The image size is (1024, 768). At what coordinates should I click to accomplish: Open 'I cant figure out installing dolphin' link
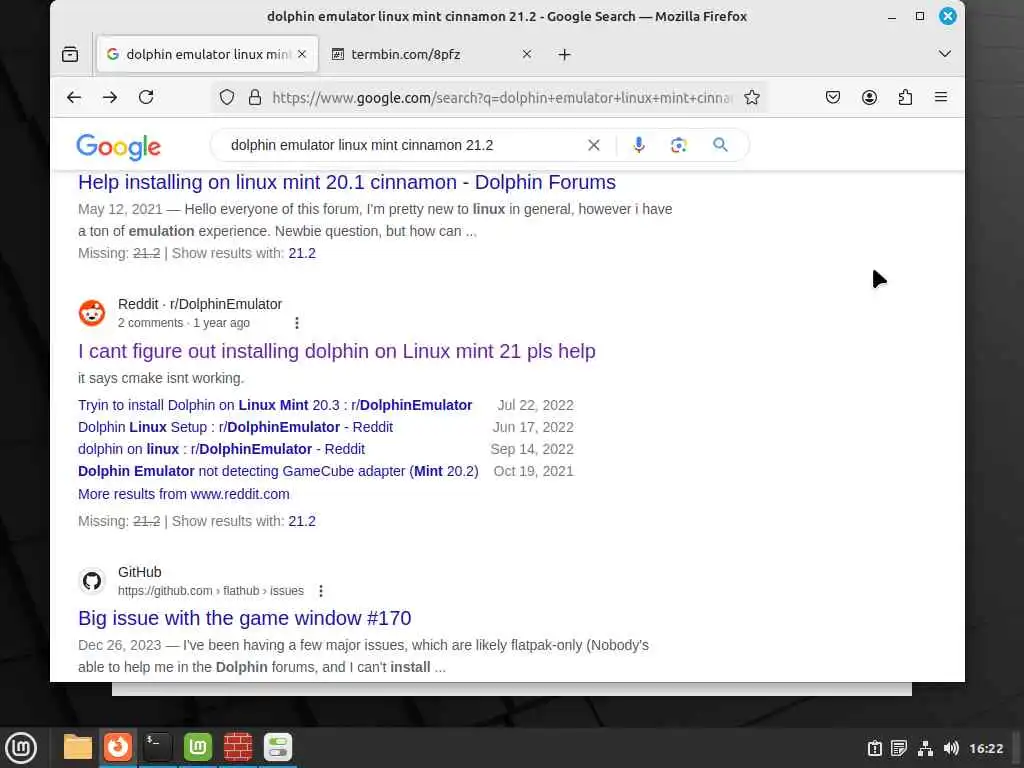tap(336, 351)
